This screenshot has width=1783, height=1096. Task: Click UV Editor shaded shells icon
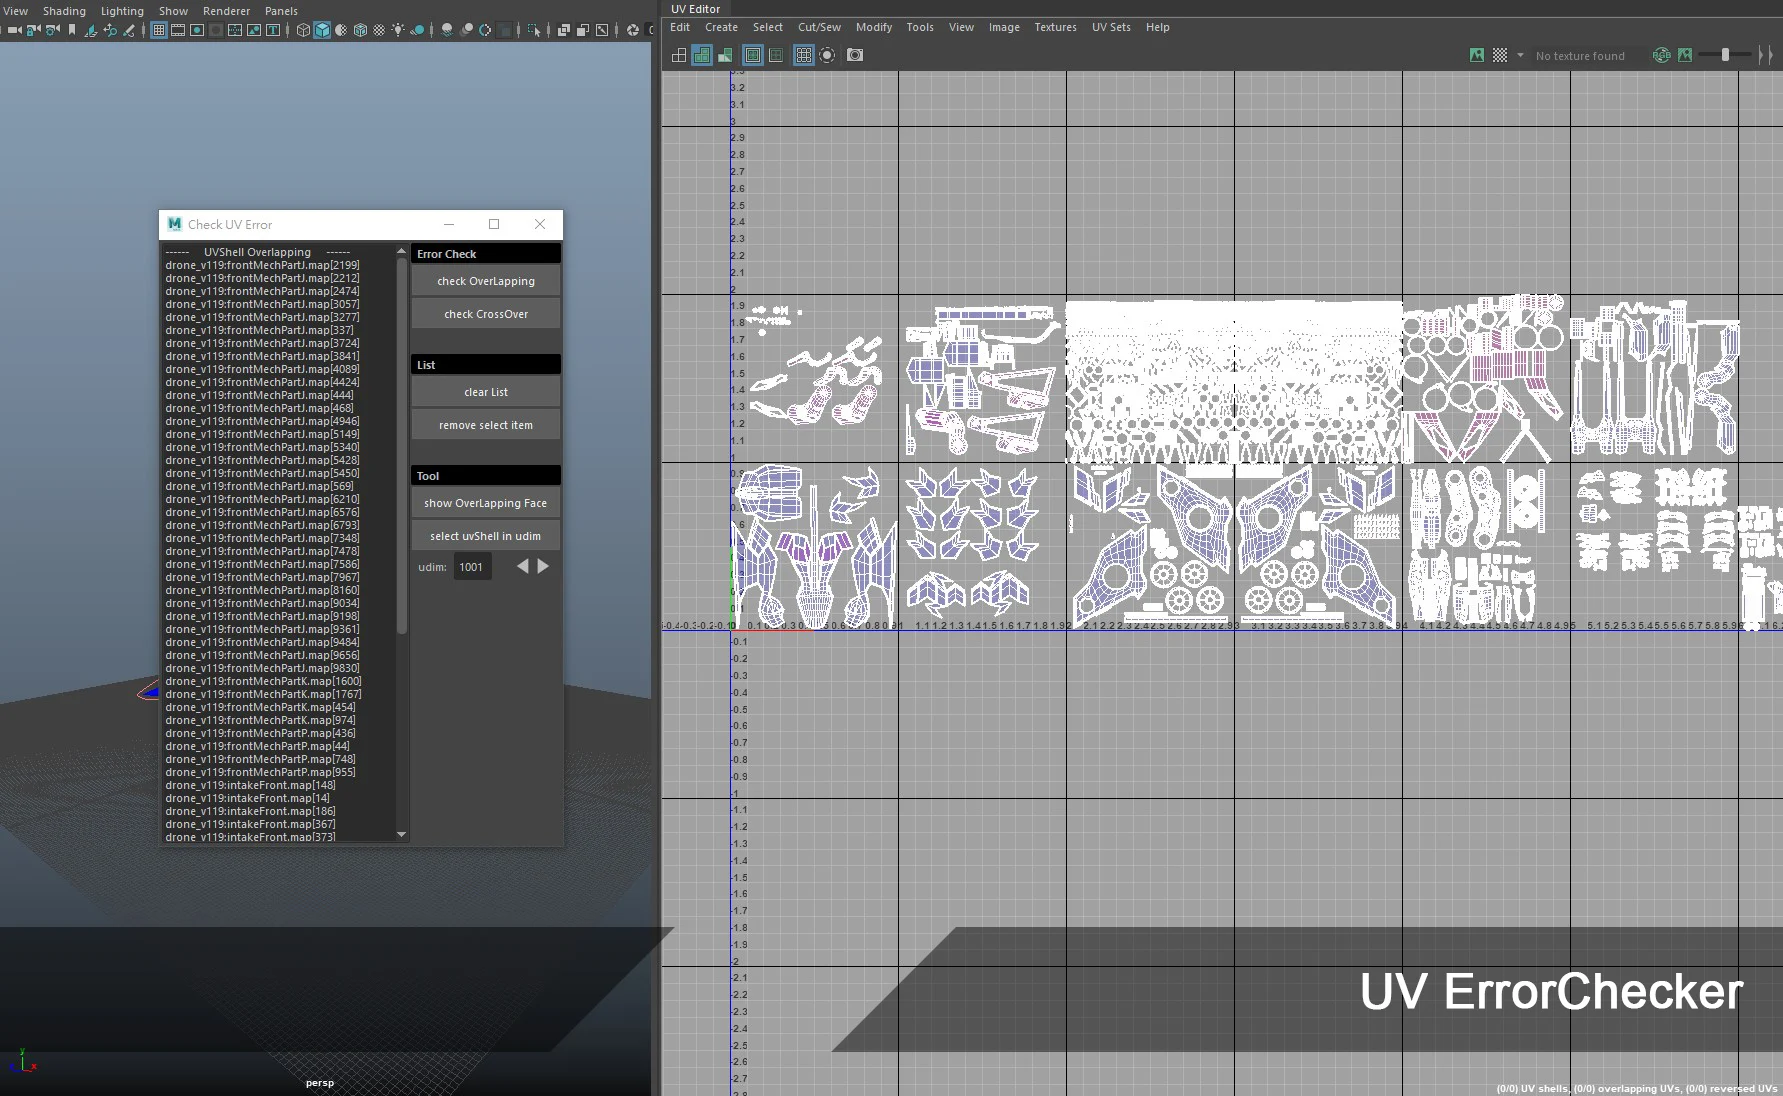[702, 55]
